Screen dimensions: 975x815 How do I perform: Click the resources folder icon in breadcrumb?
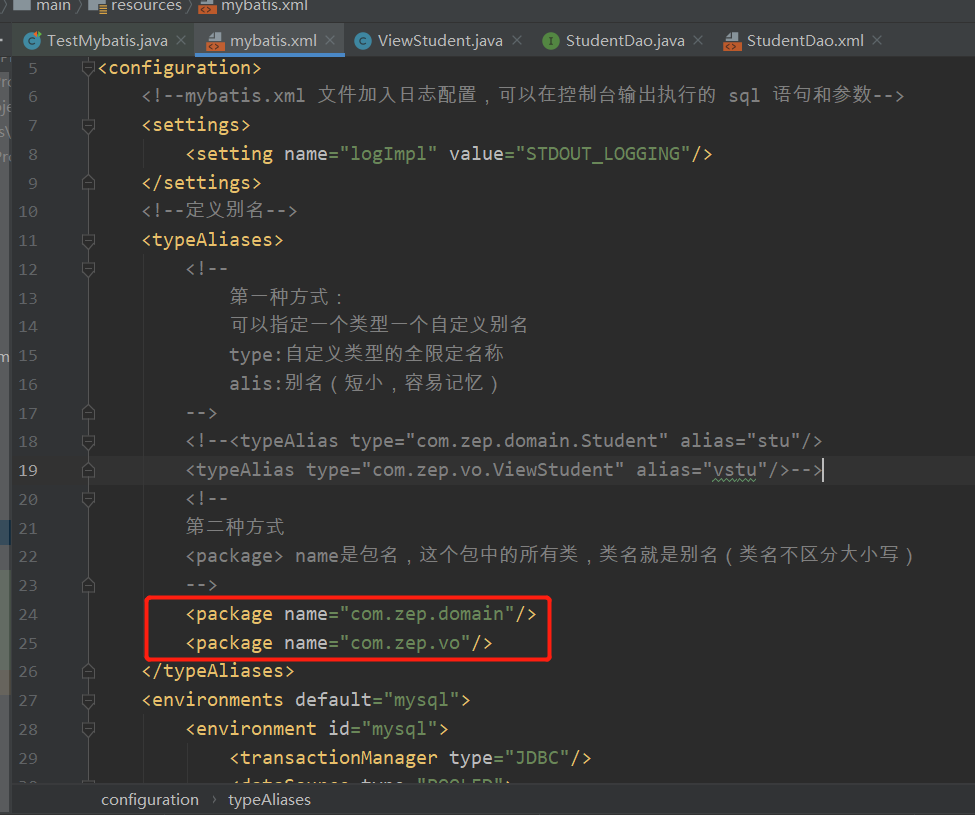point(98,6)
